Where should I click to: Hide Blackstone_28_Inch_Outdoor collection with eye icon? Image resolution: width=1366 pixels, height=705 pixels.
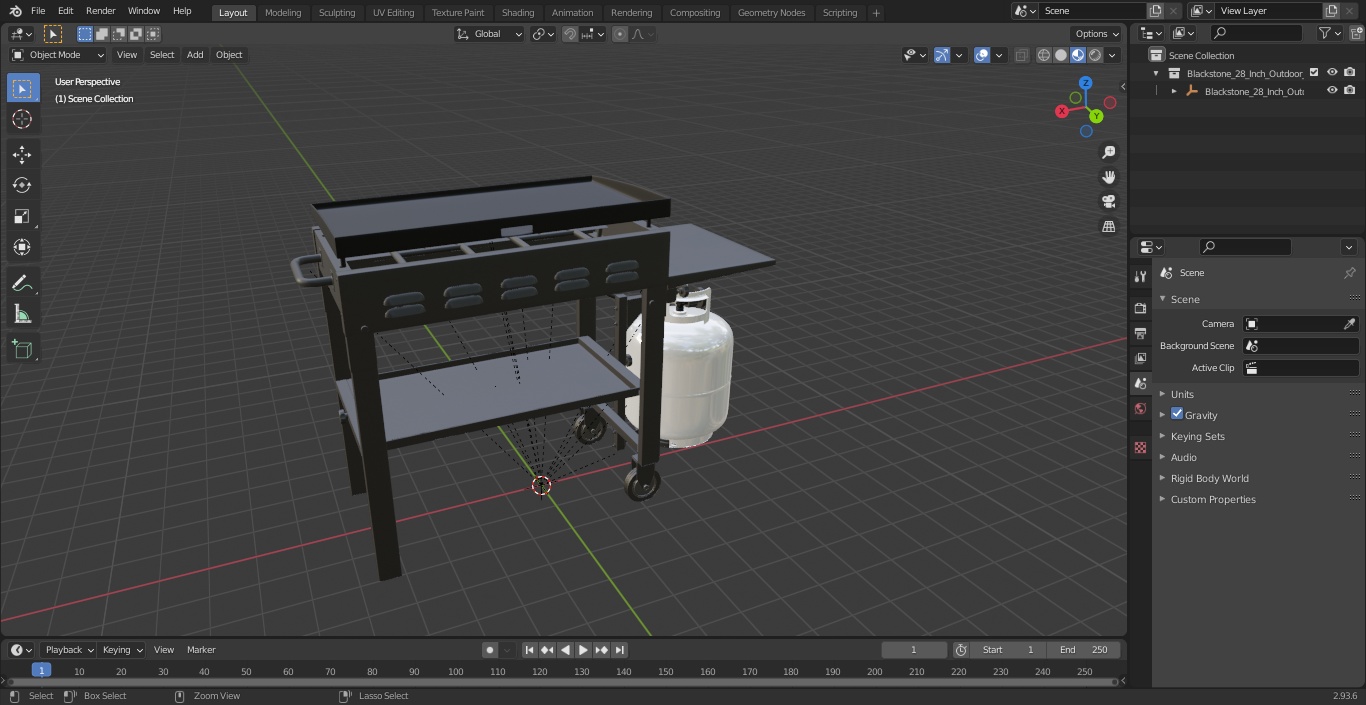1332,72
